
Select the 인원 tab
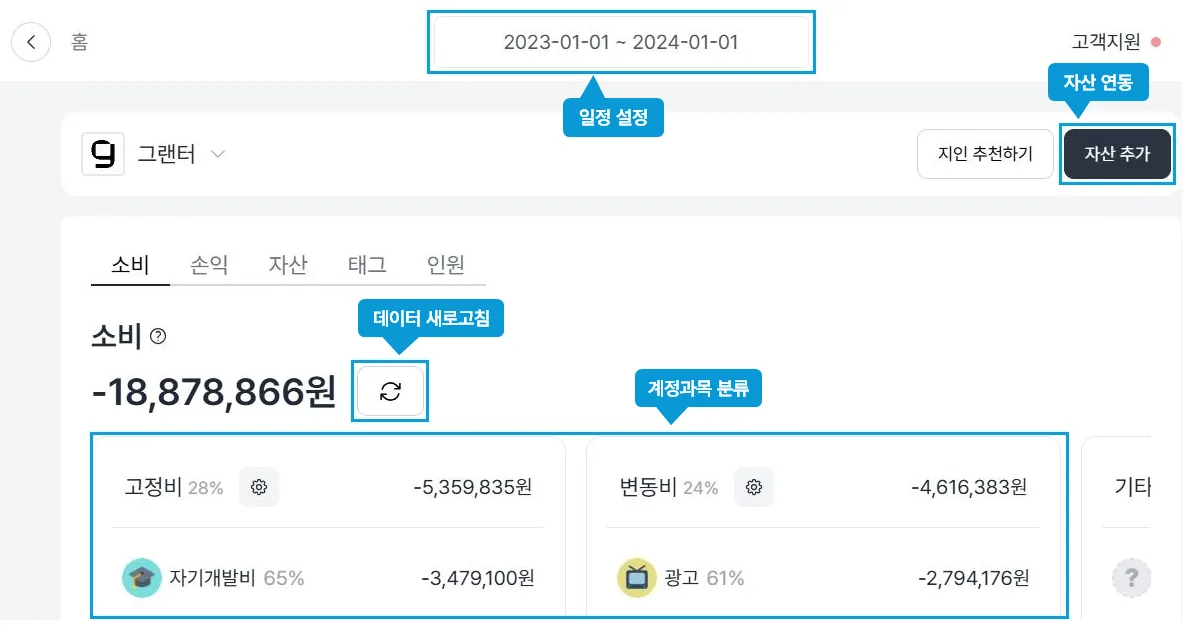(x=446, y=265)
